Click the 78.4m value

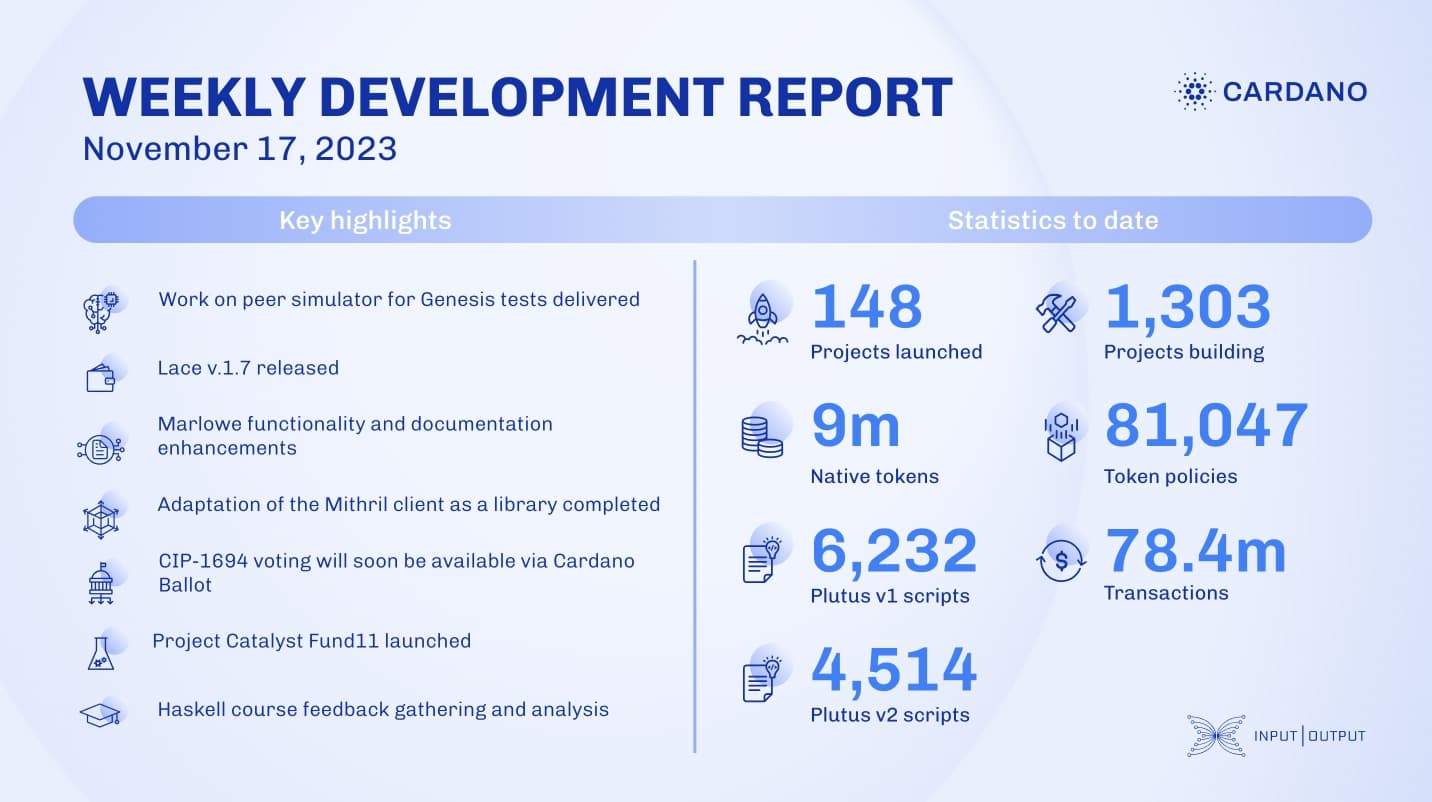pos(1196,551)
